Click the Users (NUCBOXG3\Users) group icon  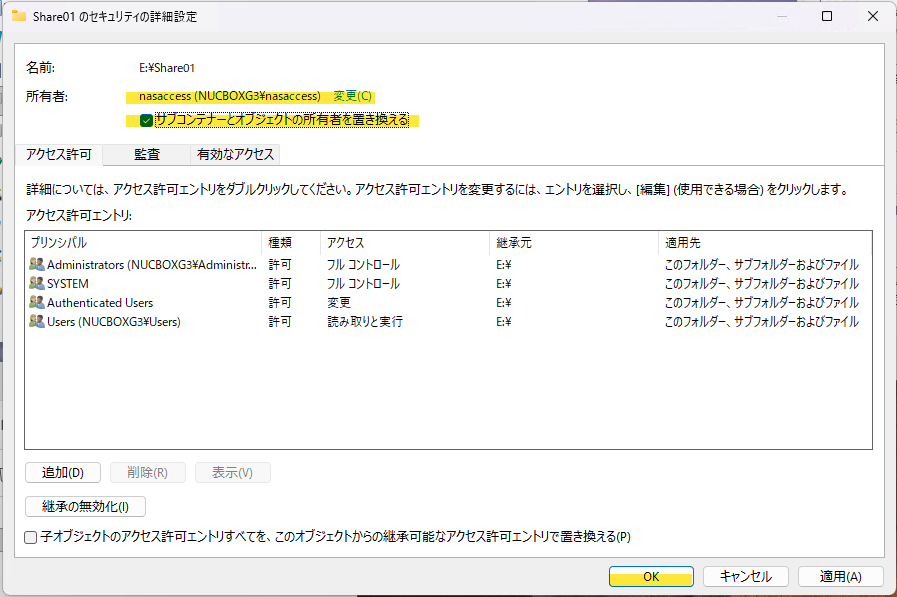[x=37, y=322]
